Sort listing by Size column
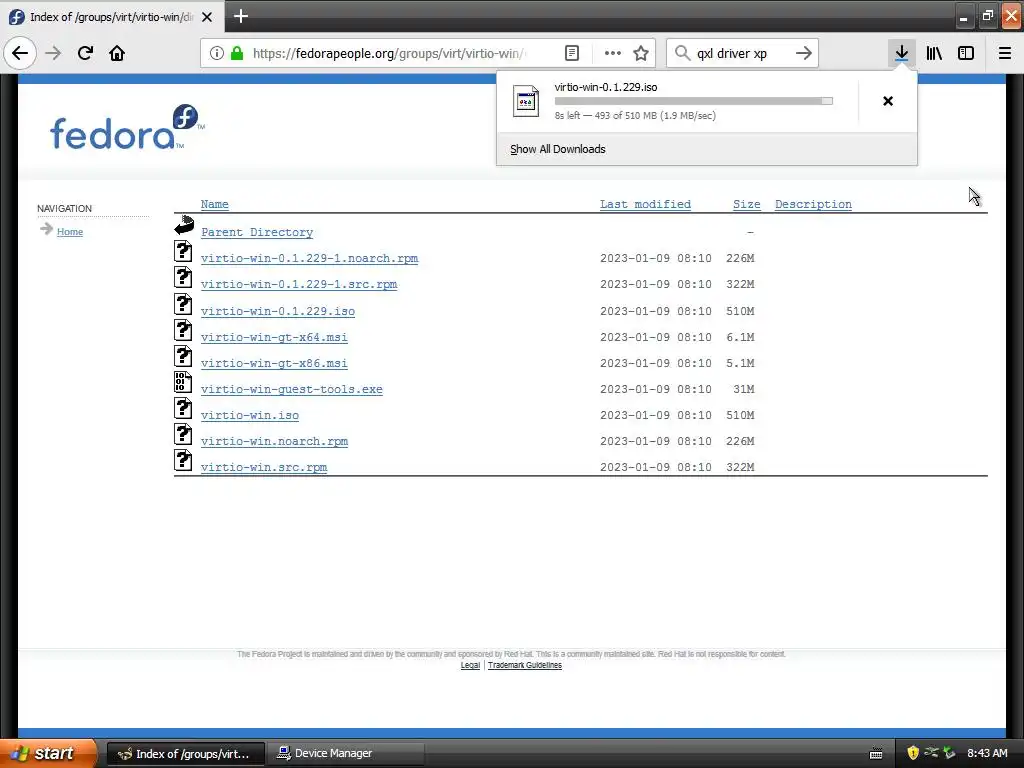This screenshot has height=768, width=1024. pos(746,204)
